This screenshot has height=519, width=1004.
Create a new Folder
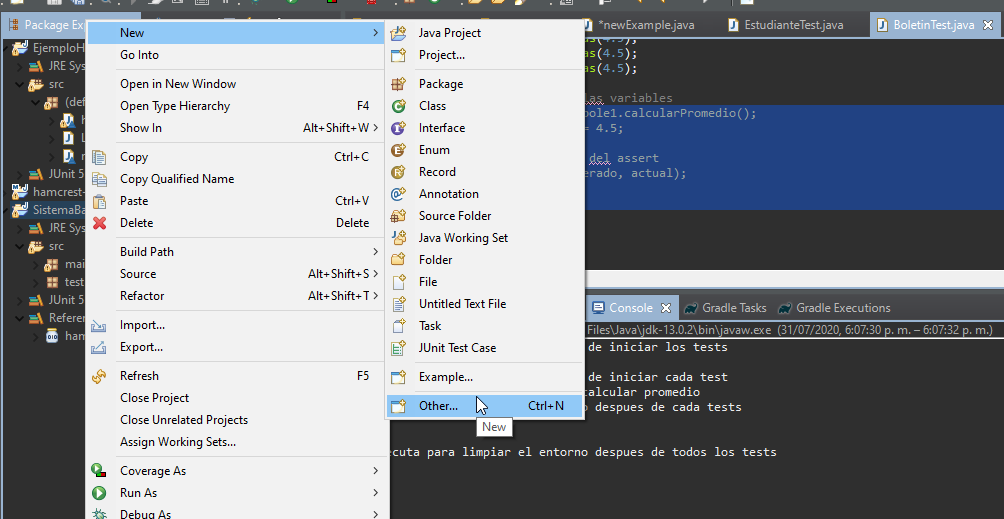point(484,260)
